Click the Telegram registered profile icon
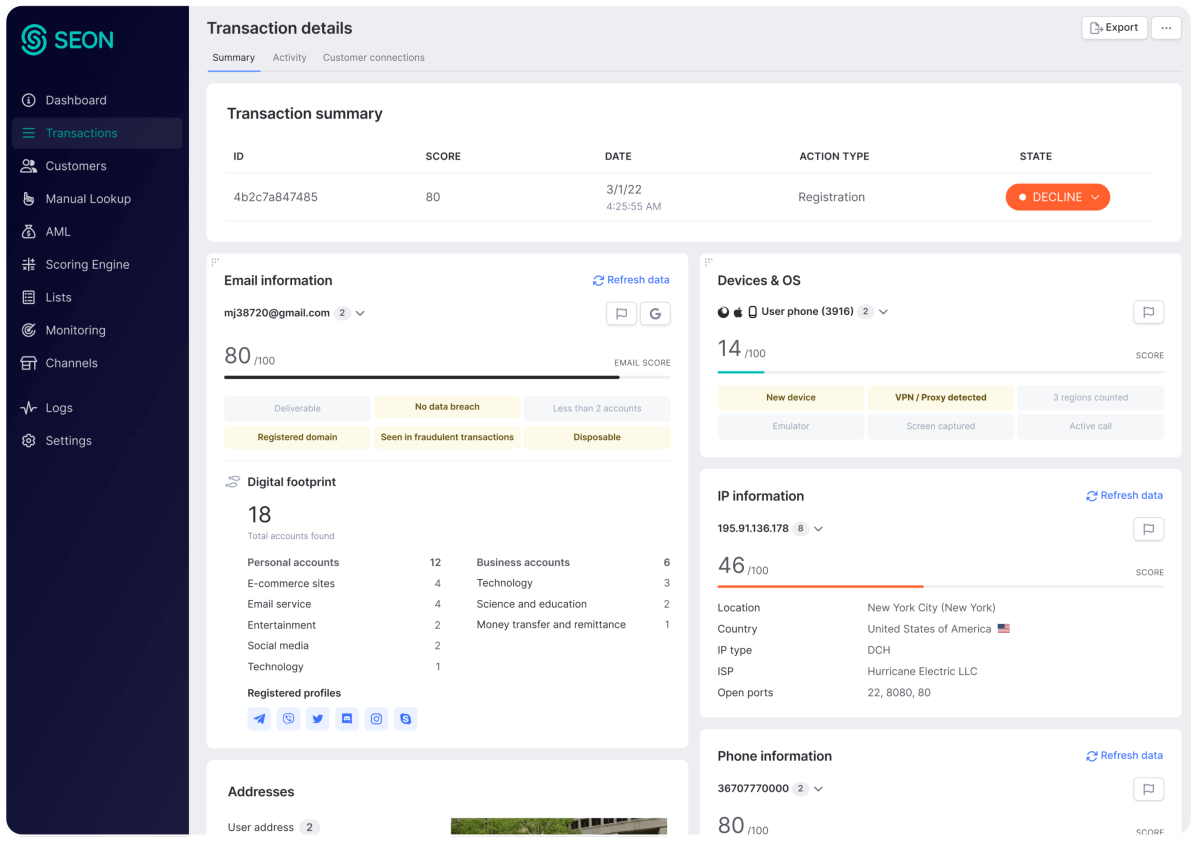This screenshot has width=1200, height=841. coord(260,718)
